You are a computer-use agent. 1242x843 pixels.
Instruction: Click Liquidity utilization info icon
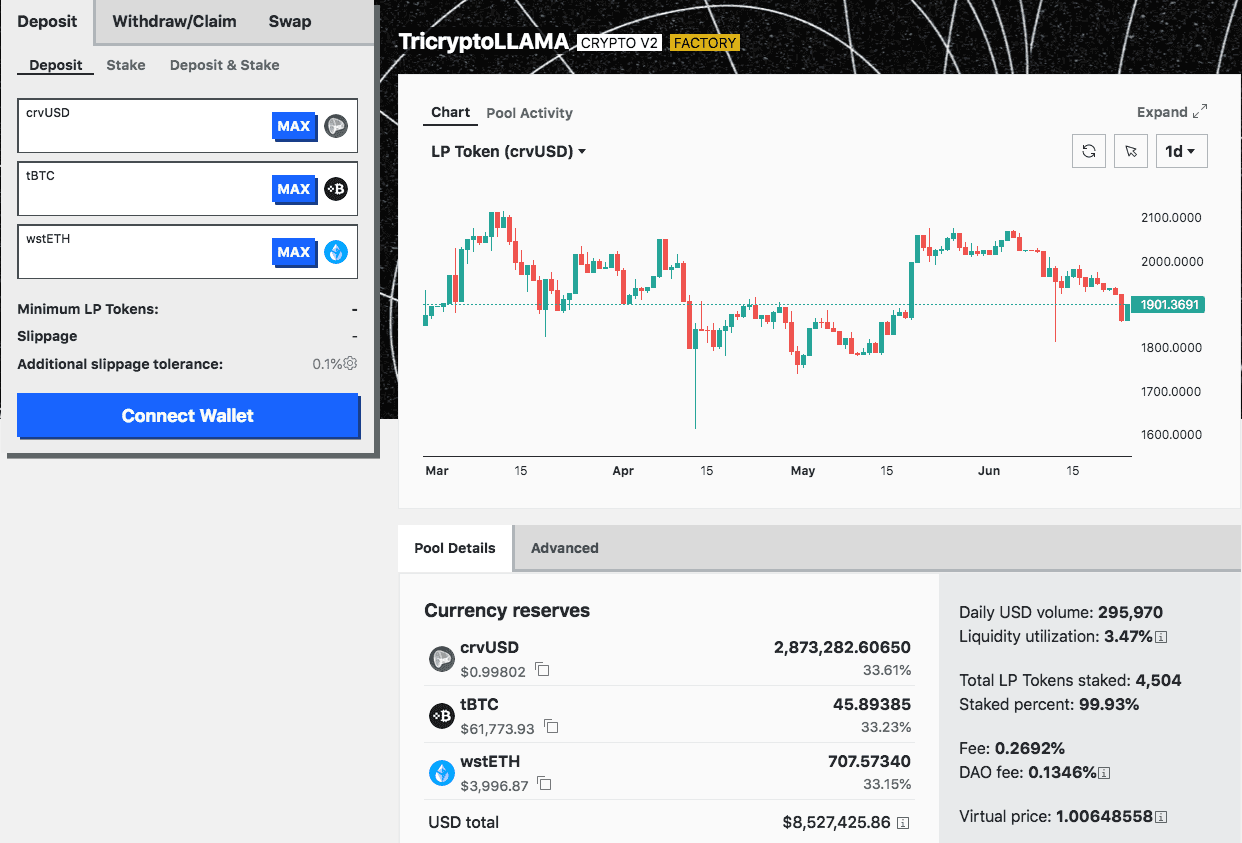point(1162,637)
